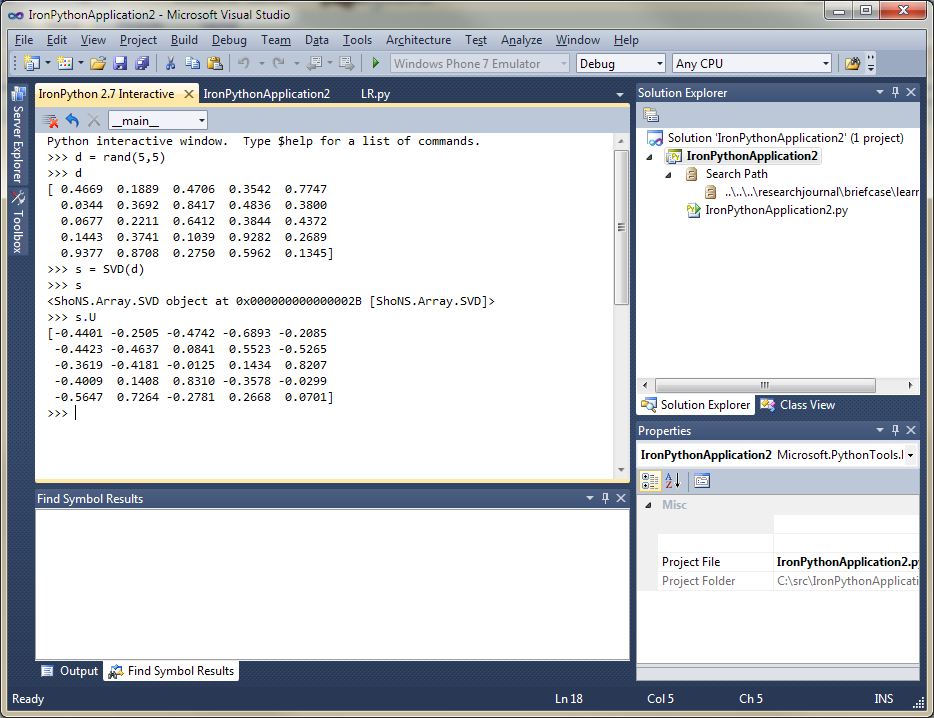Open the Debug menu

(x=229, y=40)
